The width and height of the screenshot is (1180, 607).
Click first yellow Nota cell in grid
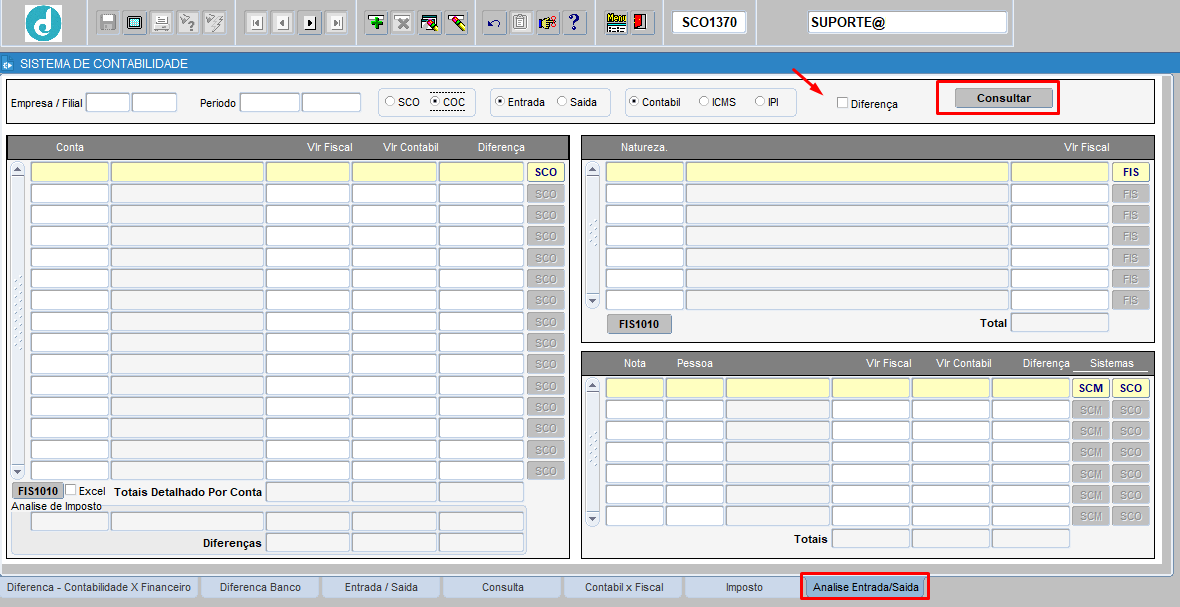tap(635, 388)
